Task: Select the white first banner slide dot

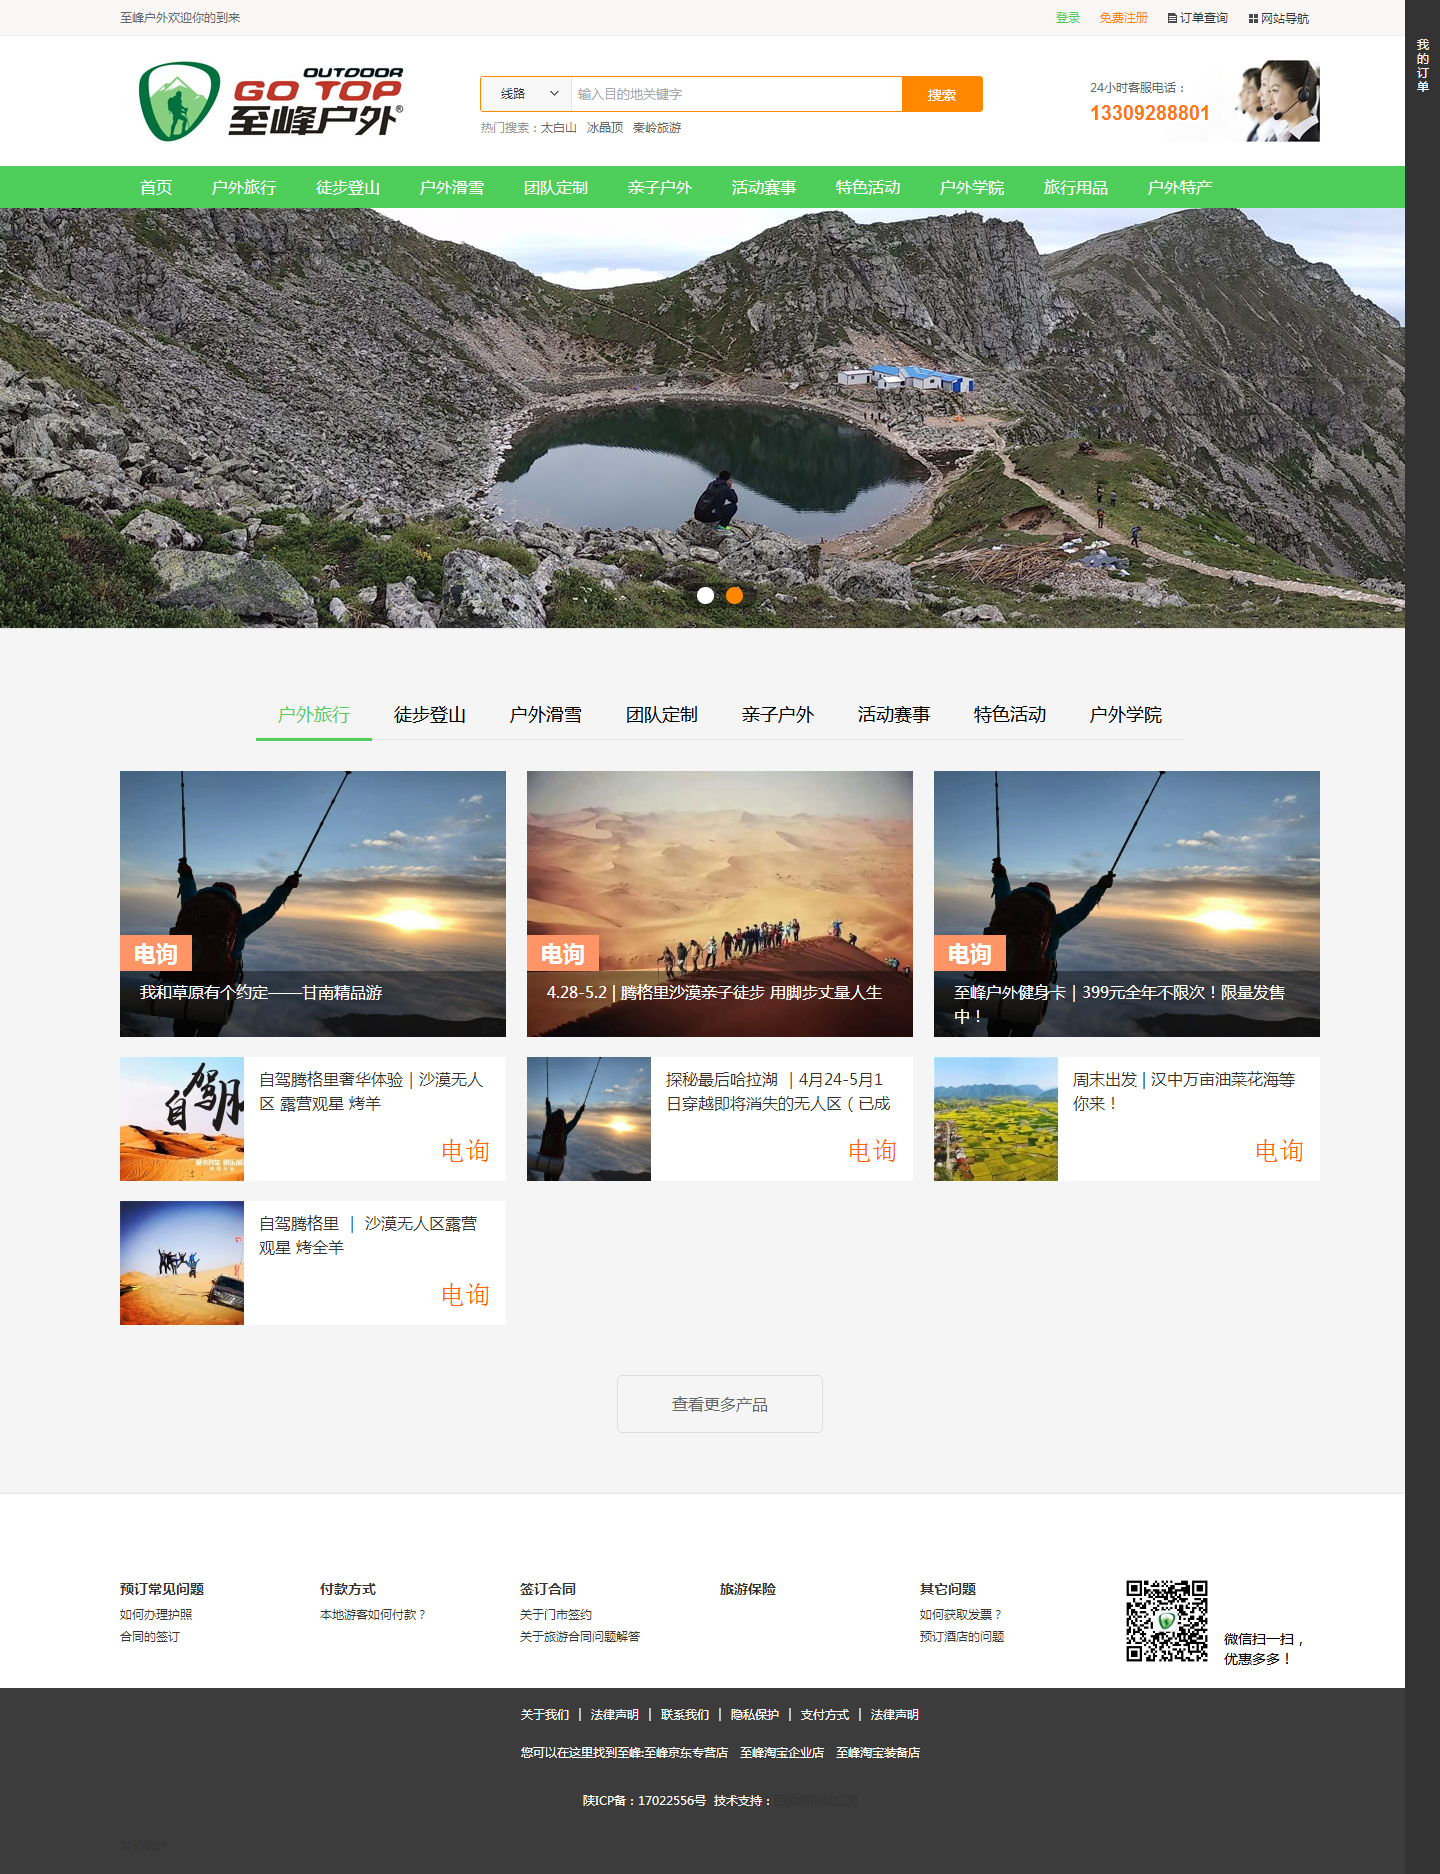Action: pyautogui.click(x=705, y=595)
